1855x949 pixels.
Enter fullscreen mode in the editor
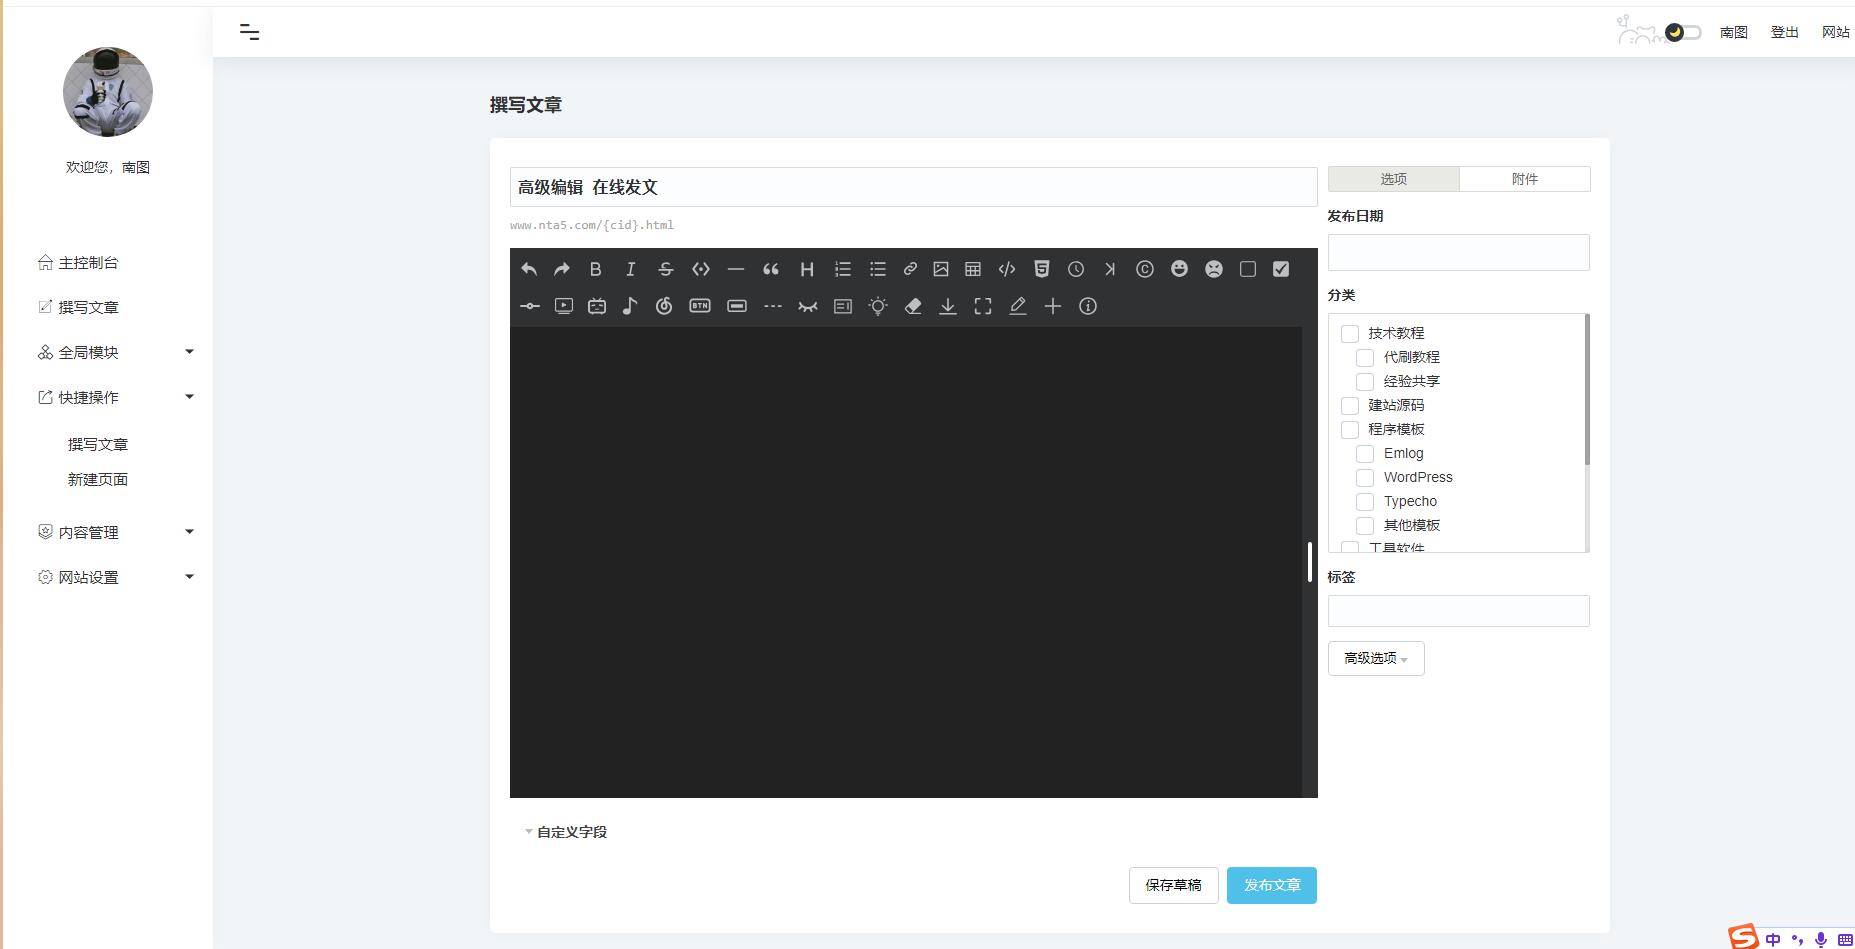983,306
